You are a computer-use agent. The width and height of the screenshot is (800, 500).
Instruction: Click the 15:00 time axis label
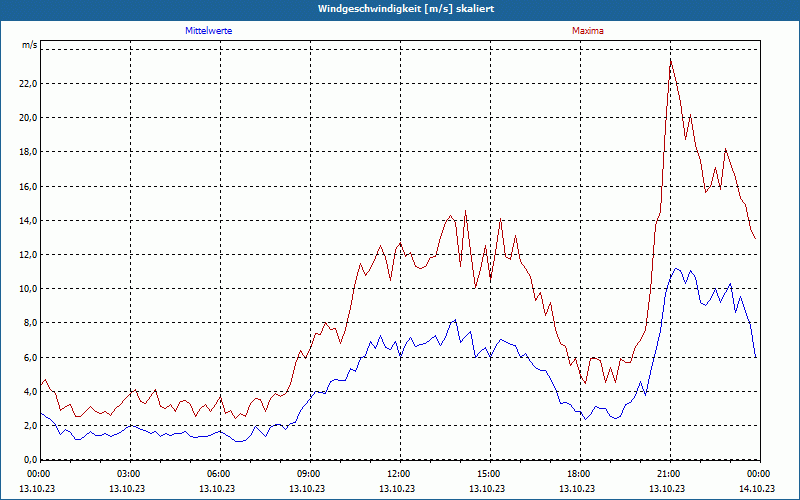[x=491, y=474]
